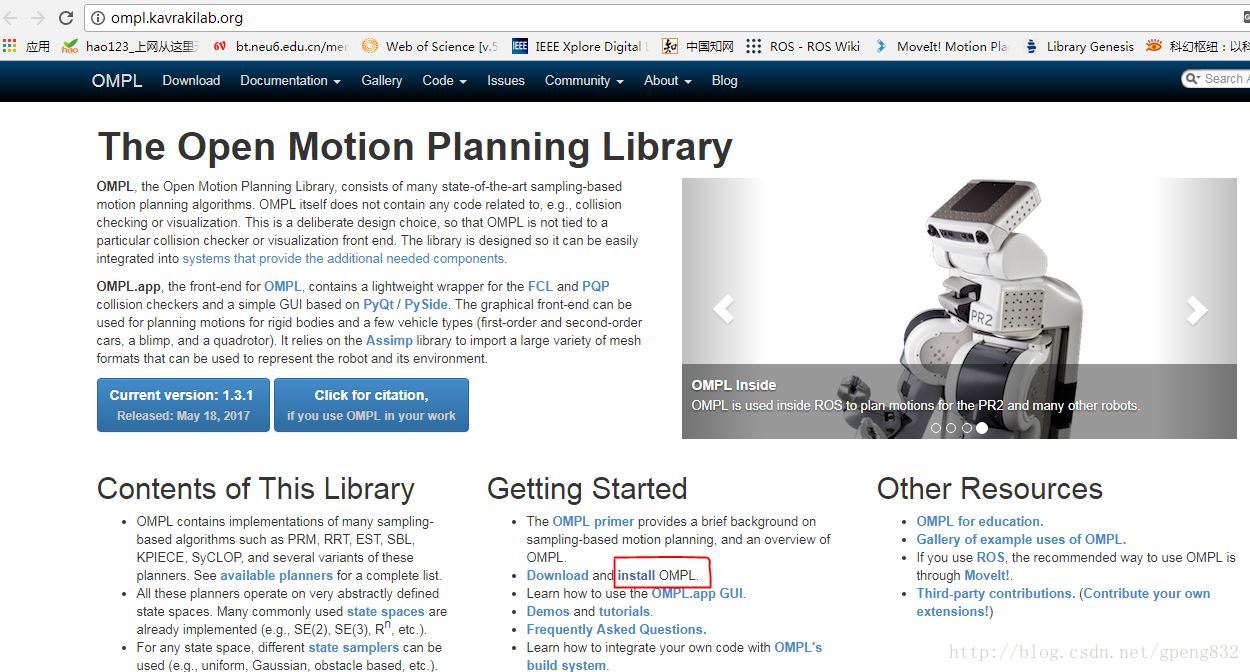Click the 'install' OMPL link
The height and width of the screenshot is (672, 1250).
pos(636,575)
